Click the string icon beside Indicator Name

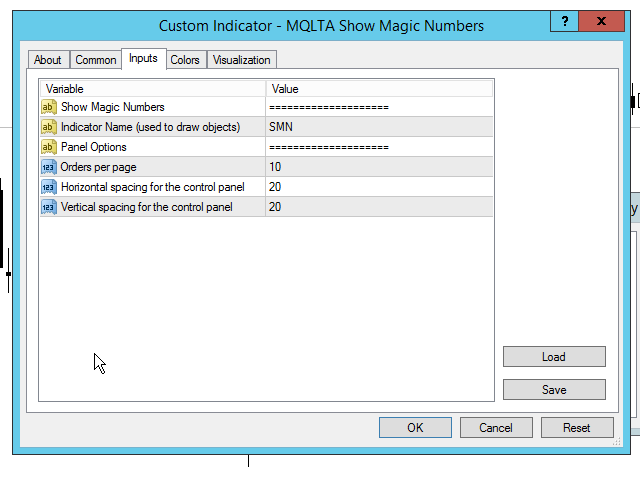pyautogui.click(x=49, y=127)
